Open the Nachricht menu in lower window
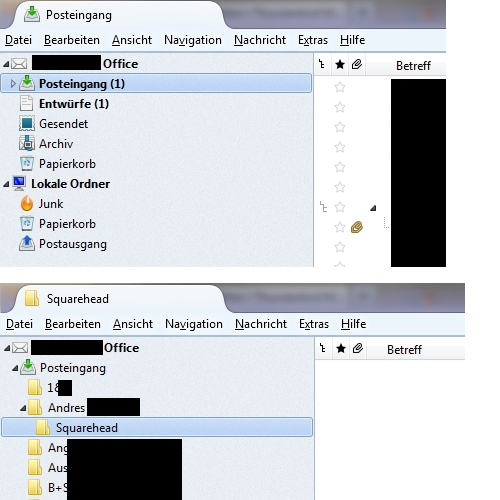500x500 pixels. coord(261,324)
